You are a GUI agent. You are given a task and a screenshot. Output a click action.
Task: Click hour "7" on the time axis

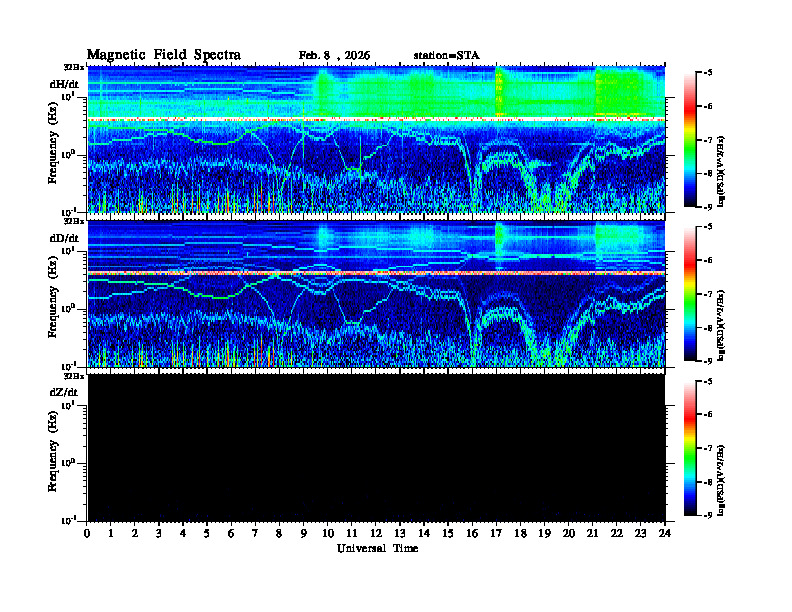[255, 534]
